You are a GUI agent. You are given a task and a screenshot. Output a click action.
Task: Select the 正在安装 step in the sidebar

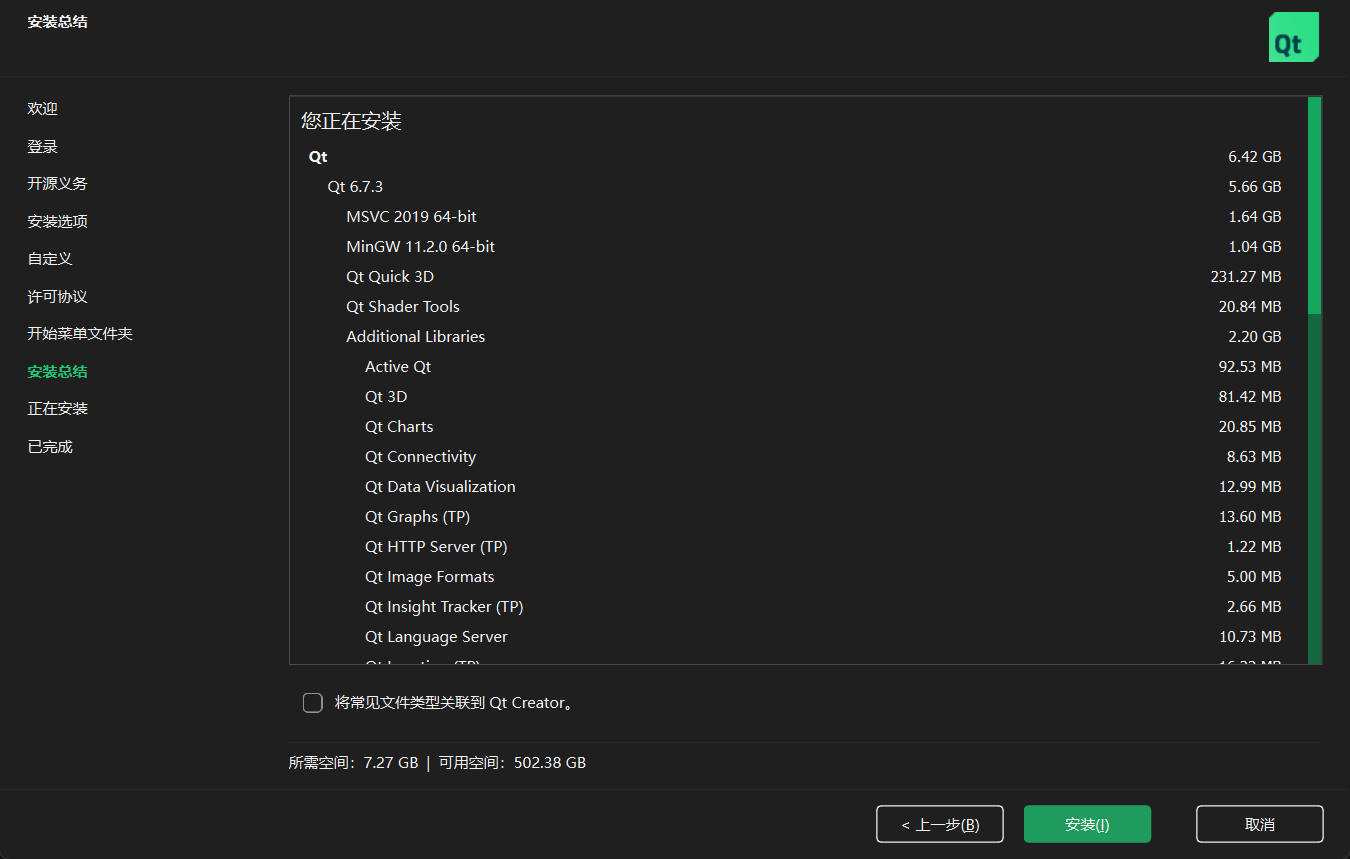58,409
